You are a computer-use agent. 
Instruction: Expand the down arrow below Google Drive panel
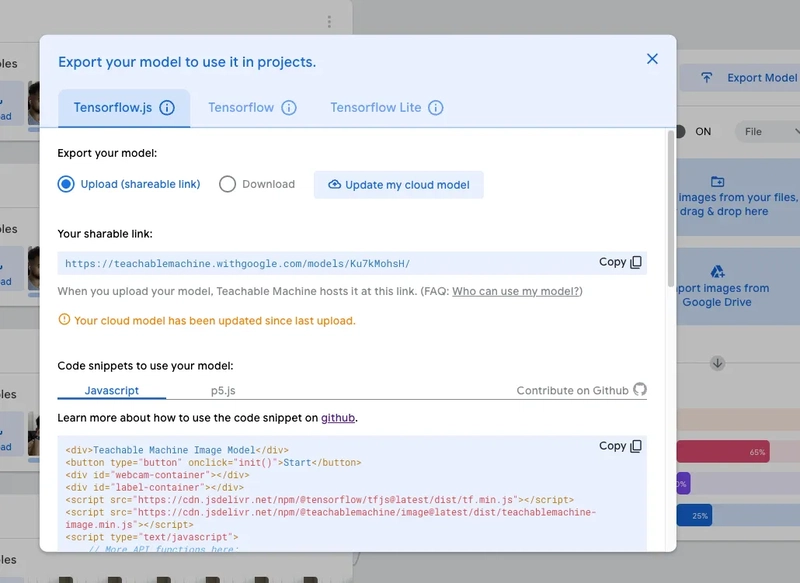[x=717, y=363]
